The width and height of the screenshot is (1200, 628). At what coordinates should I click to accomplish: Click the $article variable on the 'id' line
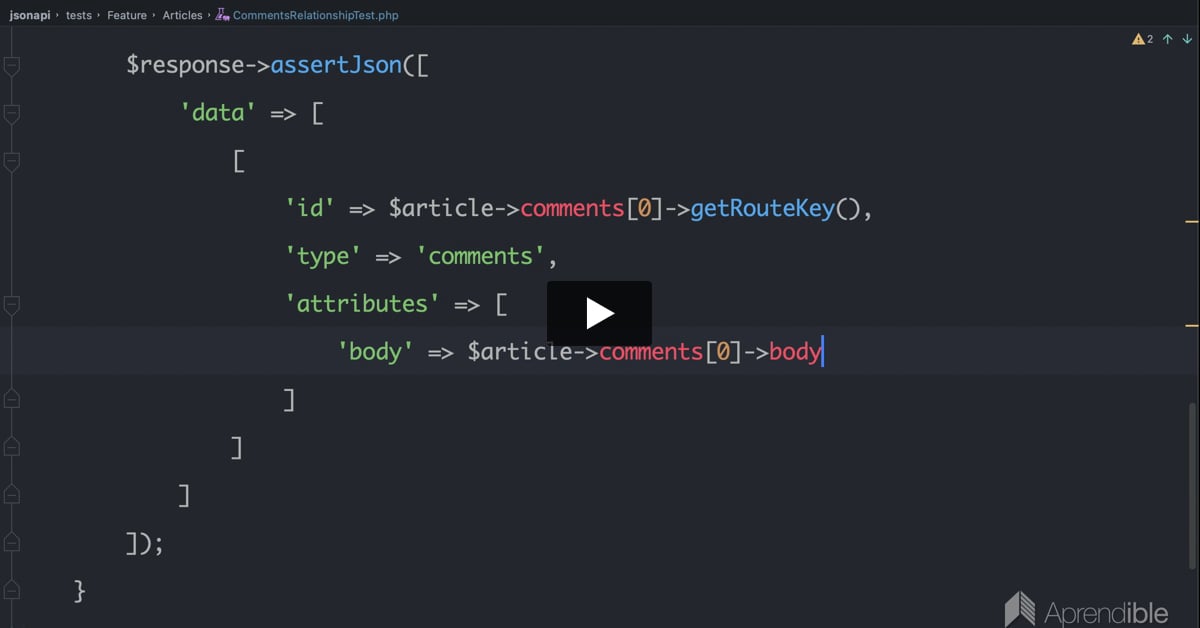(441, 209)
